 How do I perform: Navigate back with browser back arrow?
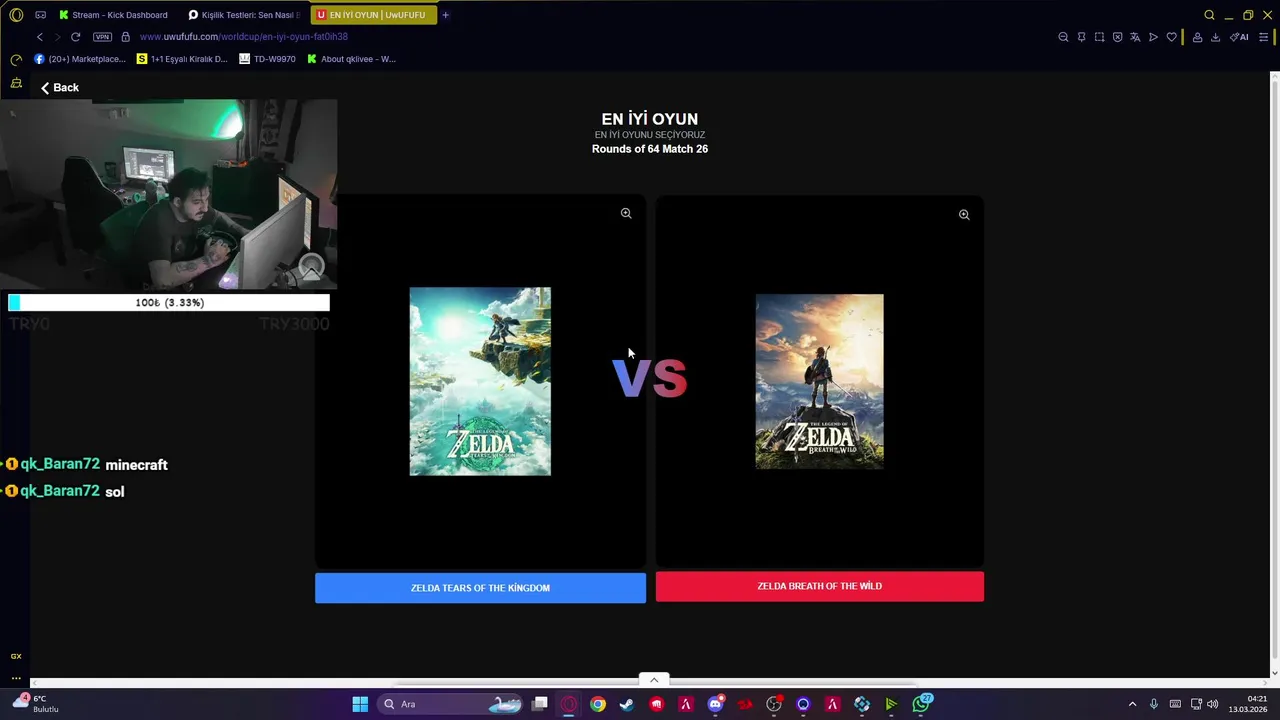40,37
